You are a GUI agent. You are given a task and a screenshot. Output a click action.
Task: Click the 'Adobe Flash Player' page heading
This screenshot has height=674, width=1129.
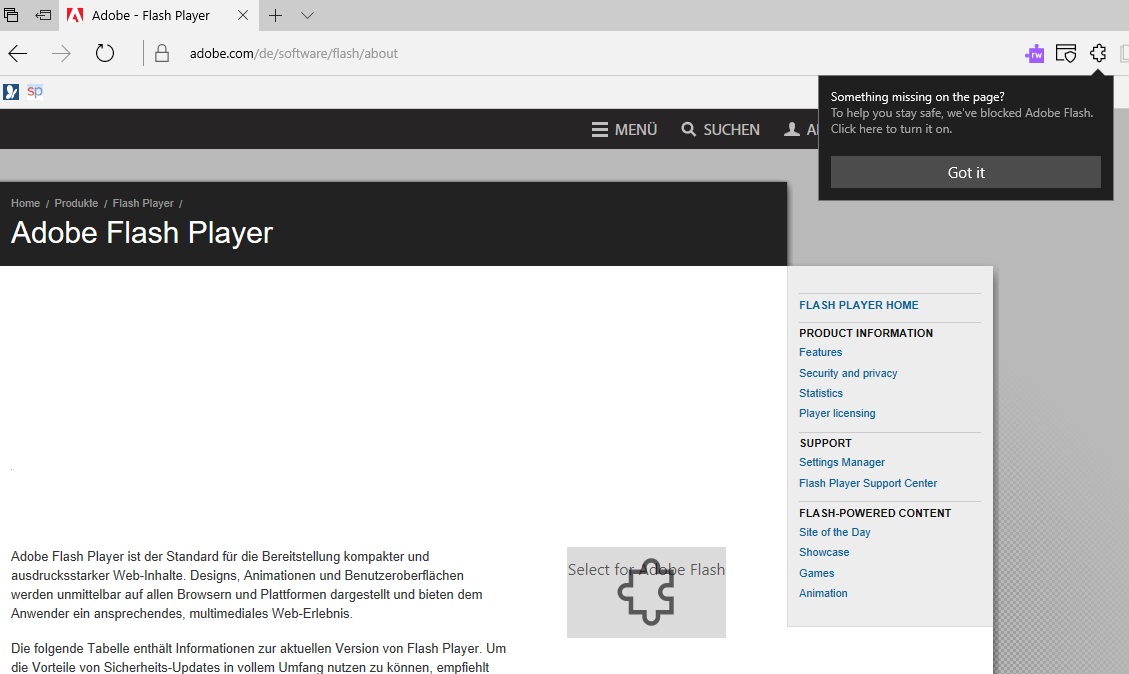(142, 233)
